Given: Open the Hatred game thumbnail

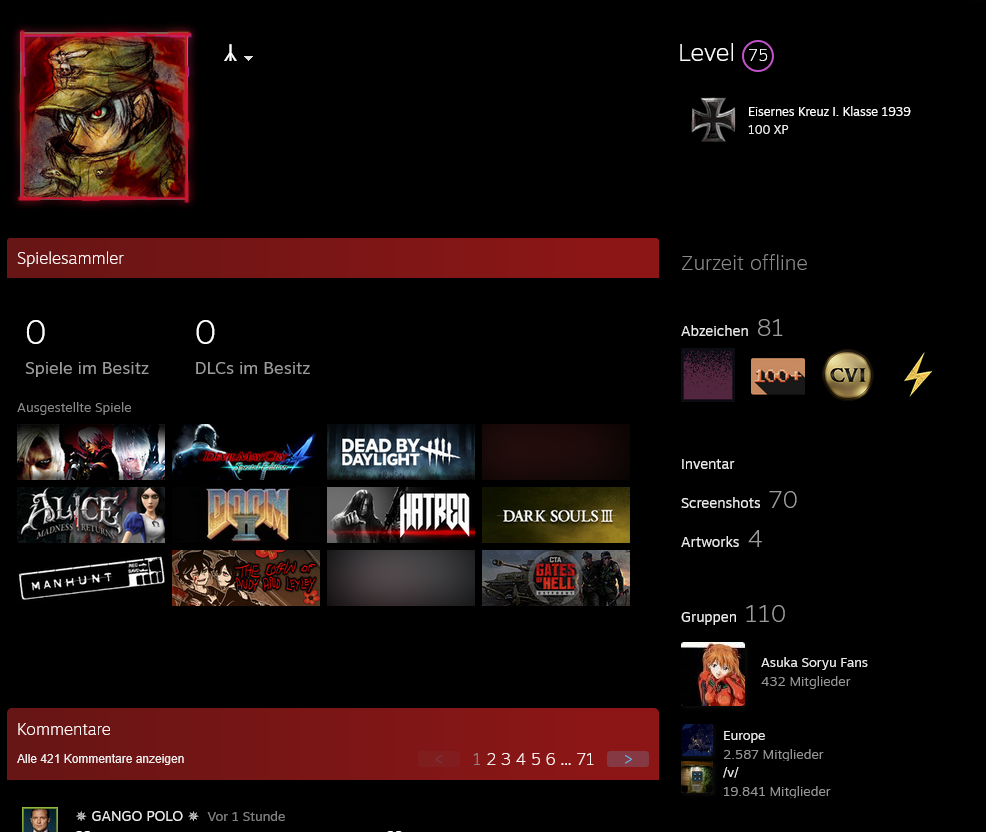Looking at the screenshot, I should [x=400, y=515].
